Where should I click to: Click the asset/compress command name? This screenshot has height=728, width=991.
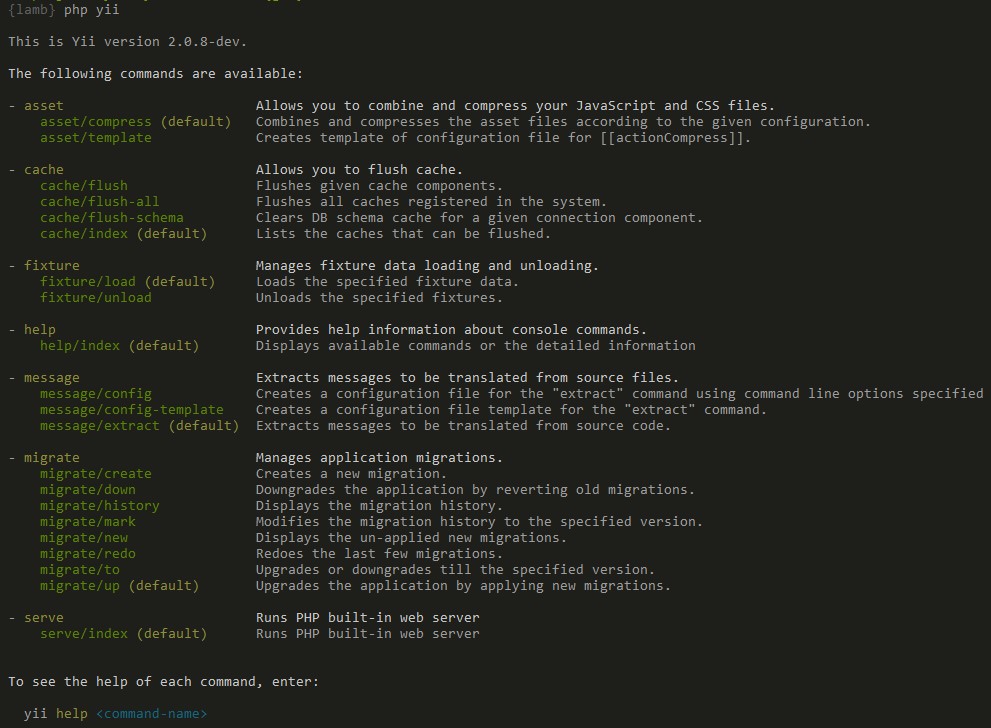coord(95,122)
